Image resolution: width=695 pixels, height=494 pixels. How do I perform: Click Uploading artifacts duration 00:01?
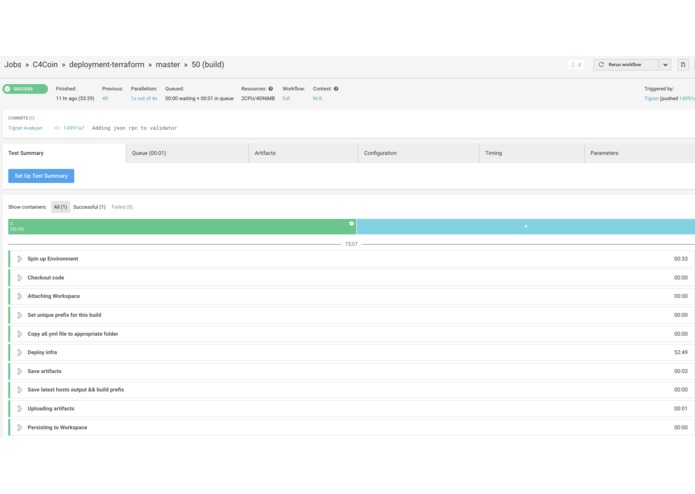coord(681,409)
